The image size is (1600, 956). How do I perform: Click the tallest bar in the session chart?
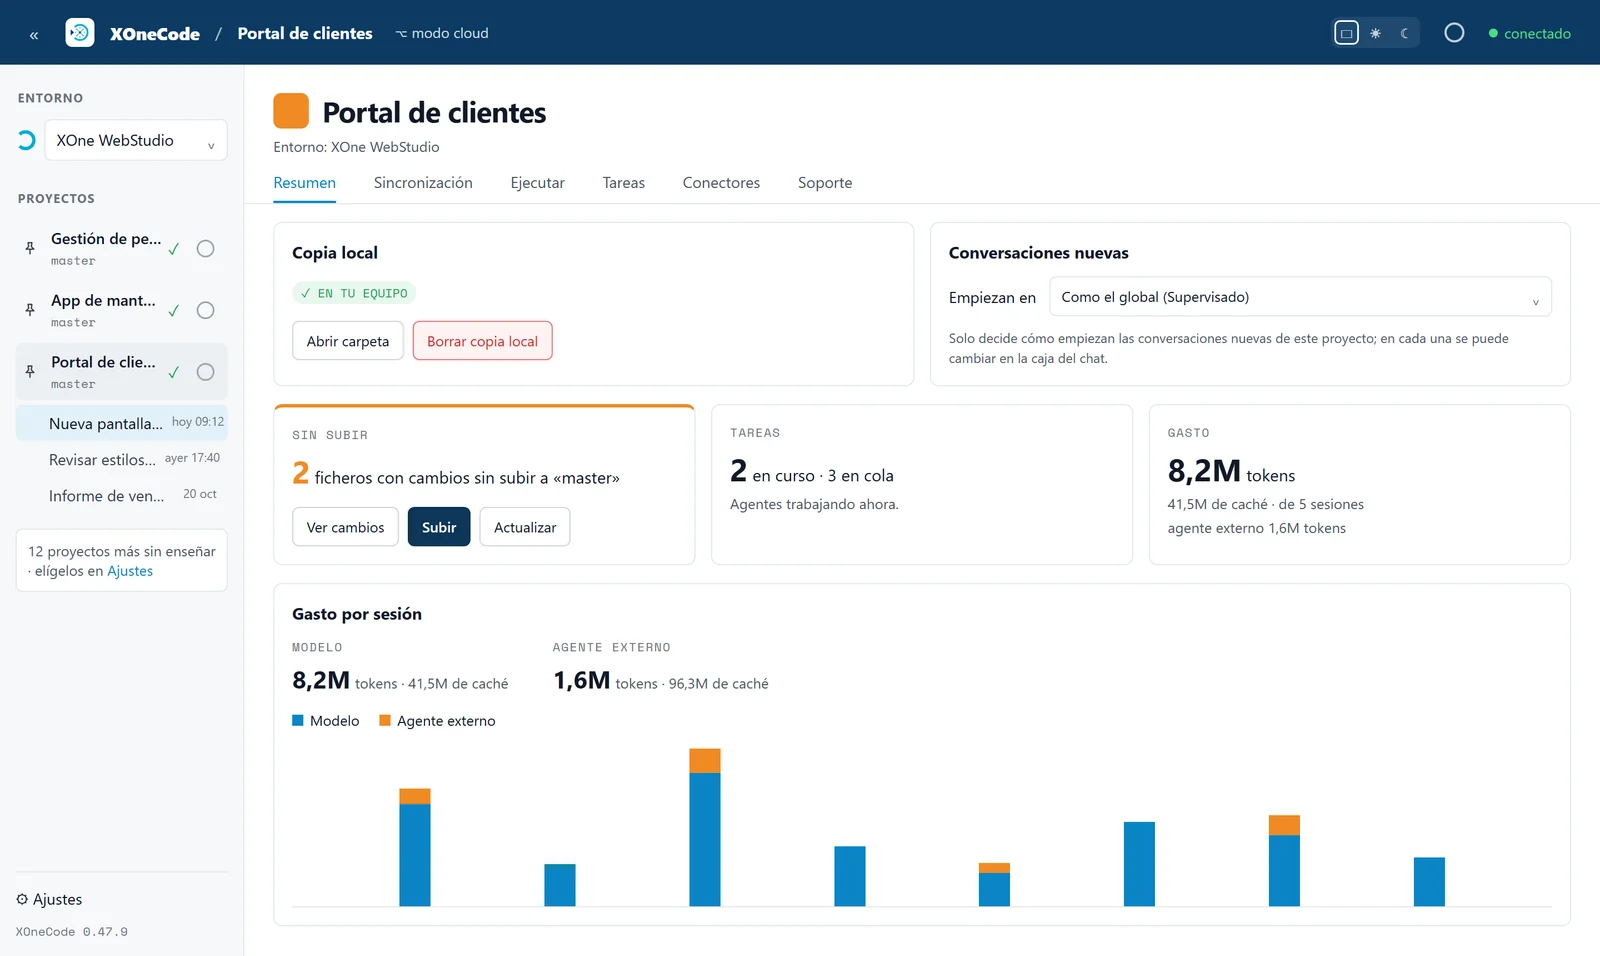point(705,827)
